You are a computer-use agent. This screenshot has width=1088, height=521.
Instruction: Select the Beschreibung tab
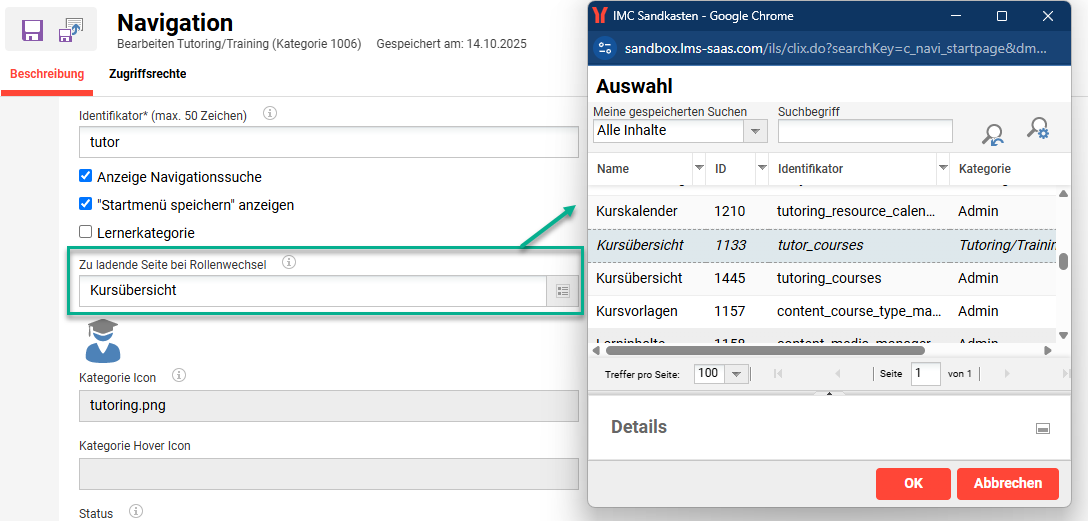tap(47, 74)
